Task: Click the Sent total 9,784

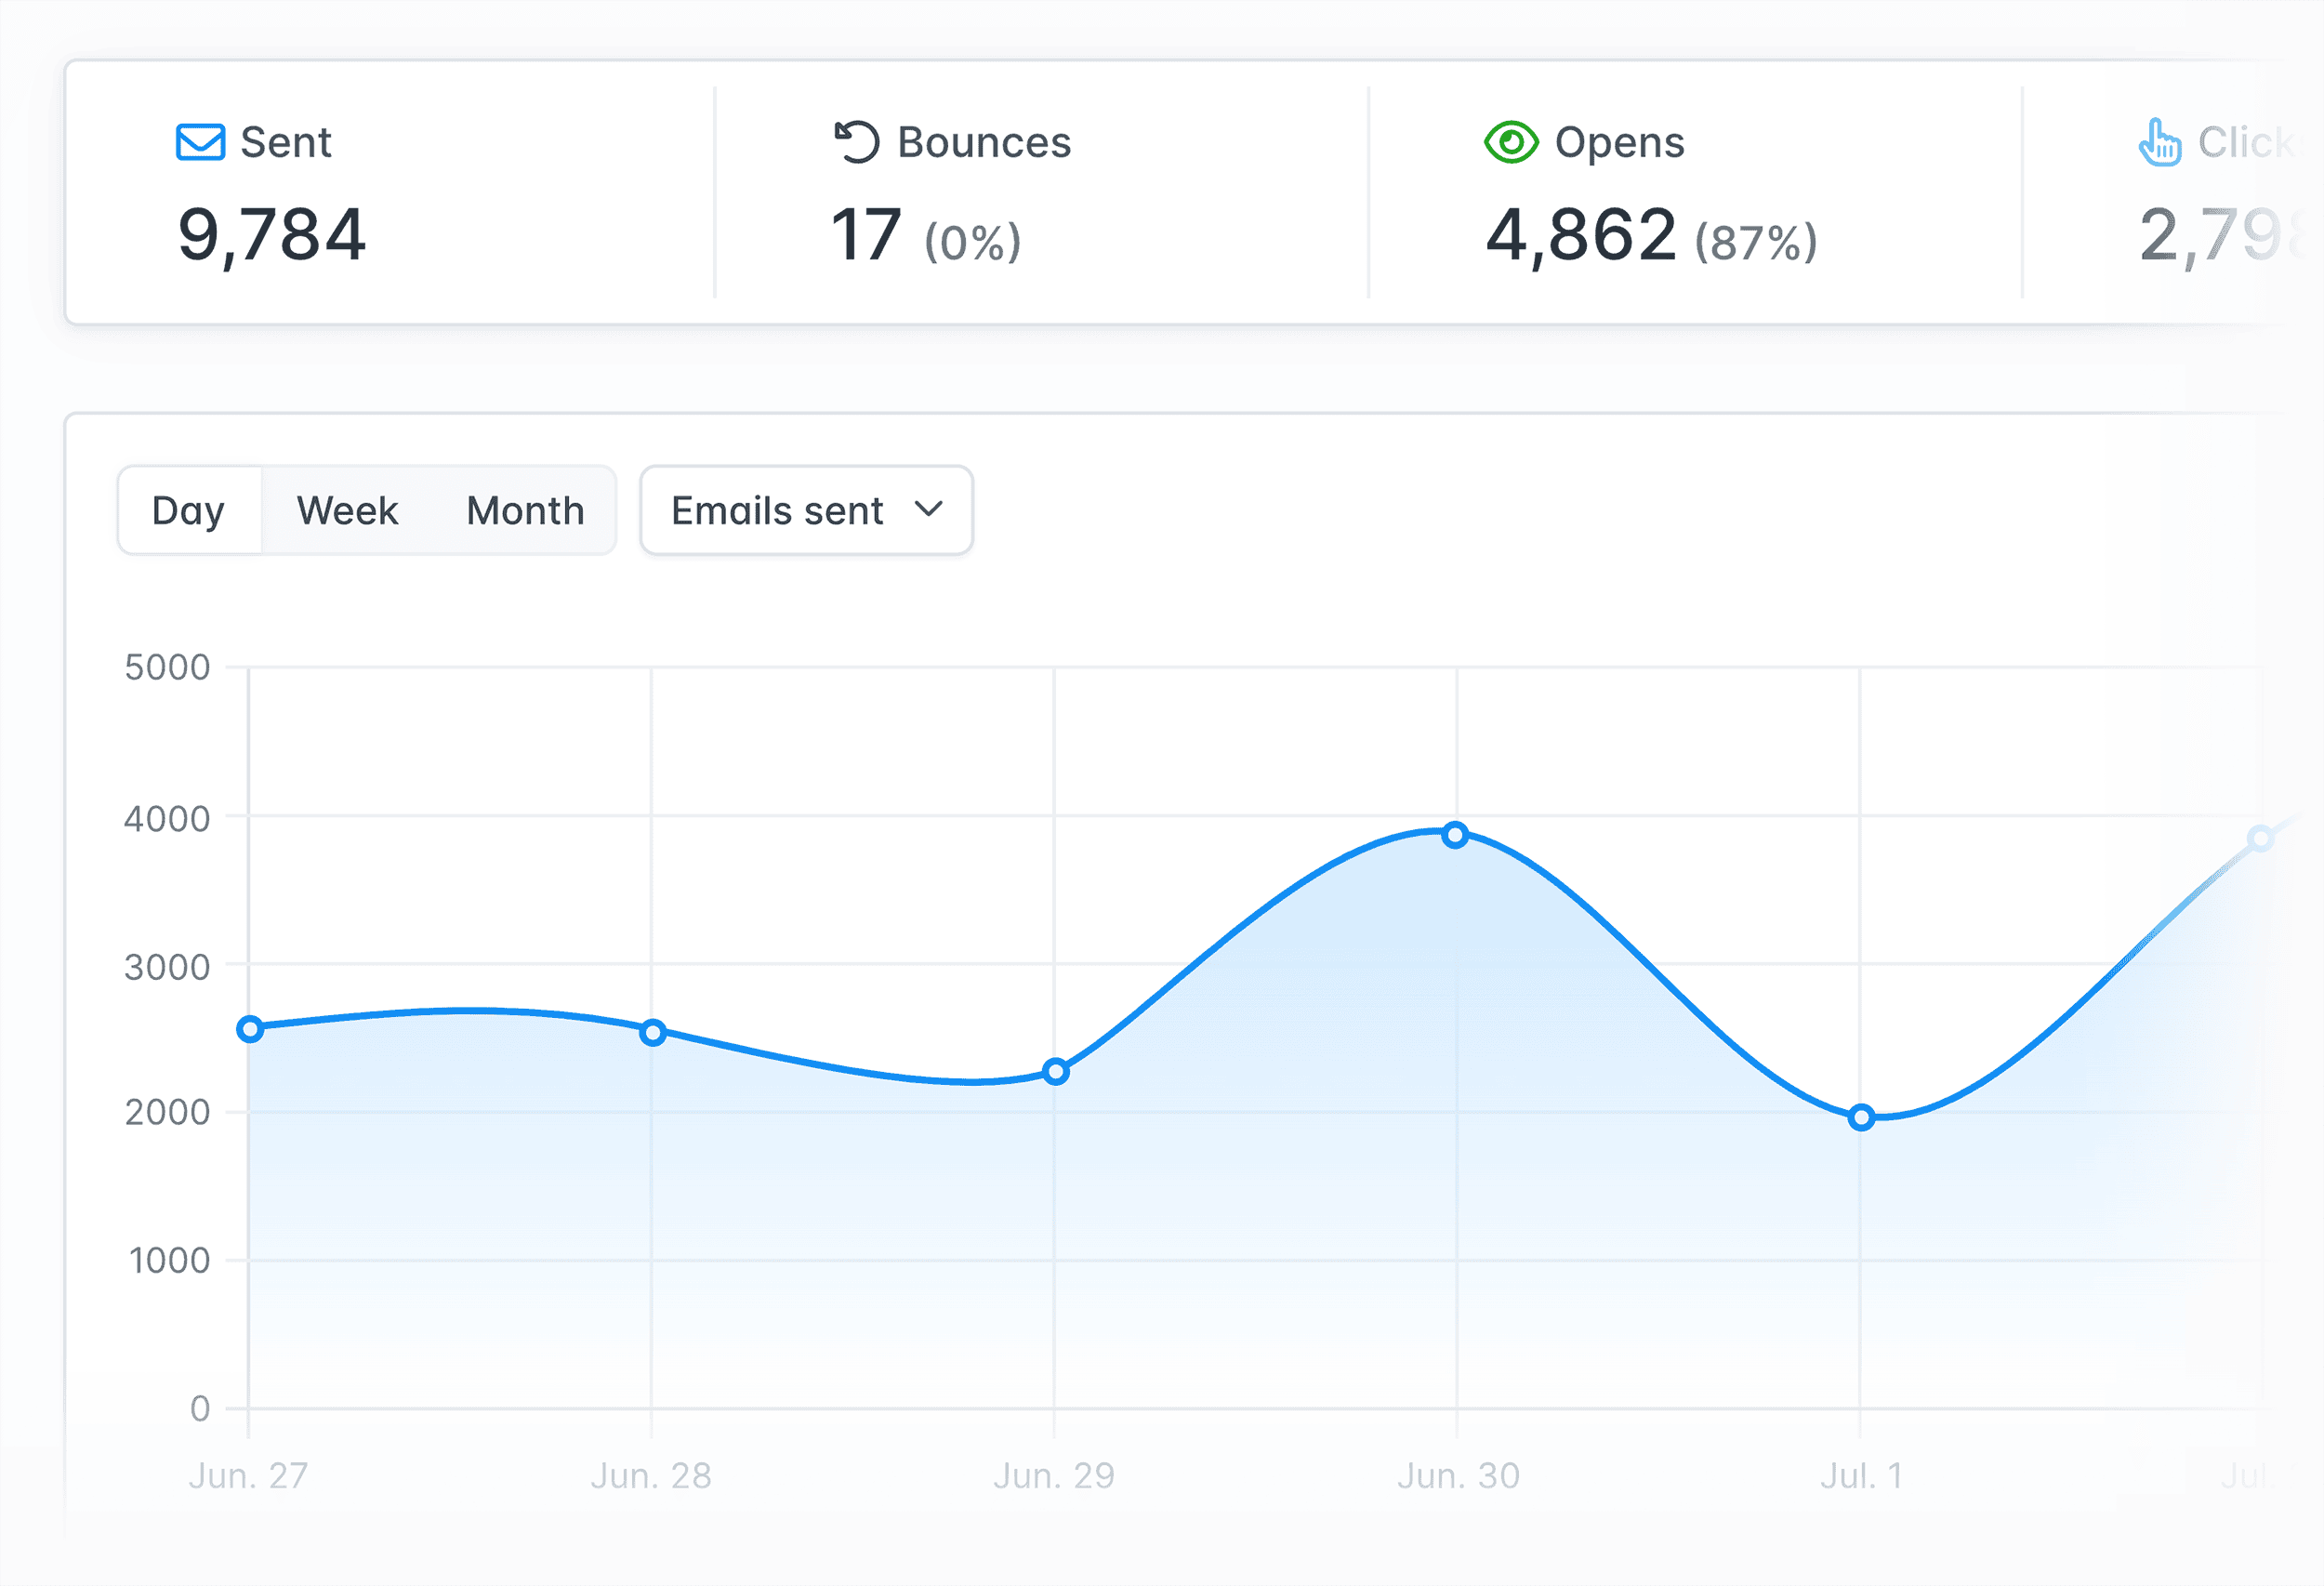Action: tap(272, 234)
